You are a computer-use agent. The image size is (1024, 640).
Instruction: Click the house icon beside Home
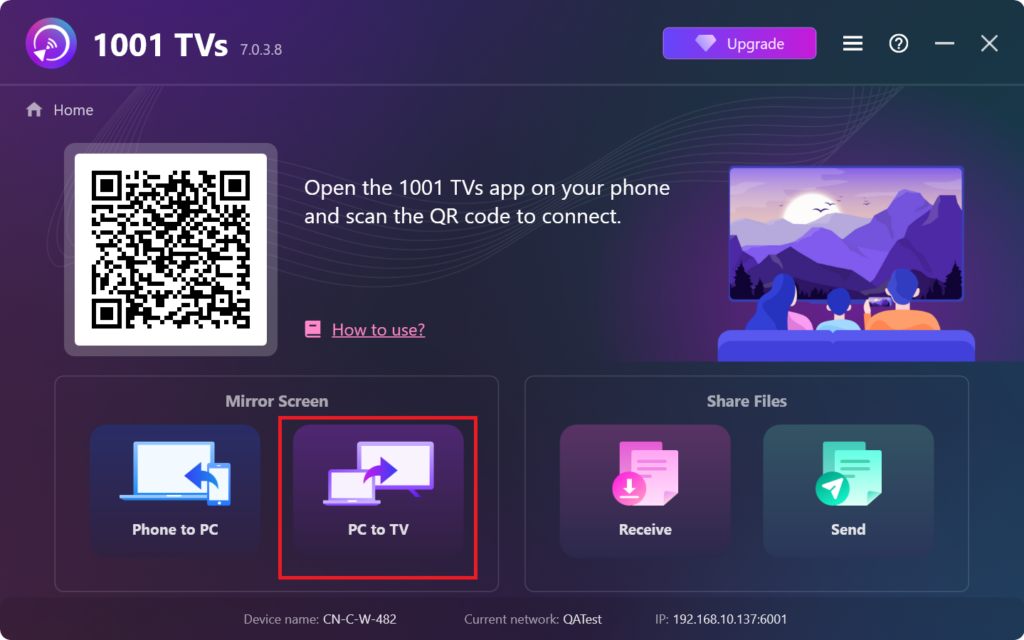click(34, 110)
